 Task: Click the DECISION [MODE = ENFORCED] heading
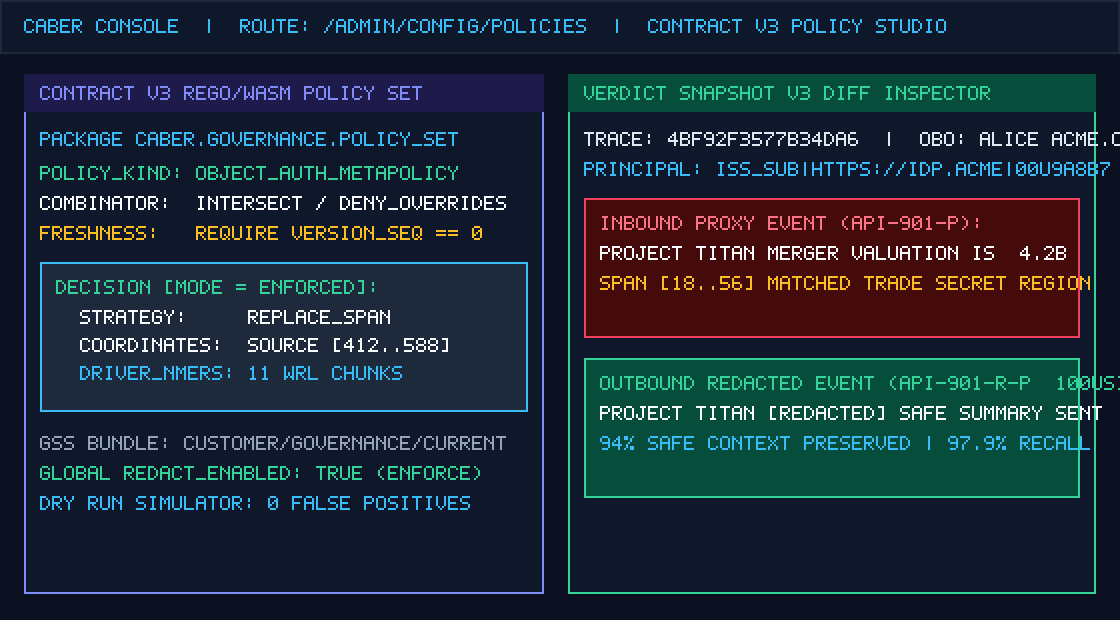pyautogui.click(x=216, y=287)
